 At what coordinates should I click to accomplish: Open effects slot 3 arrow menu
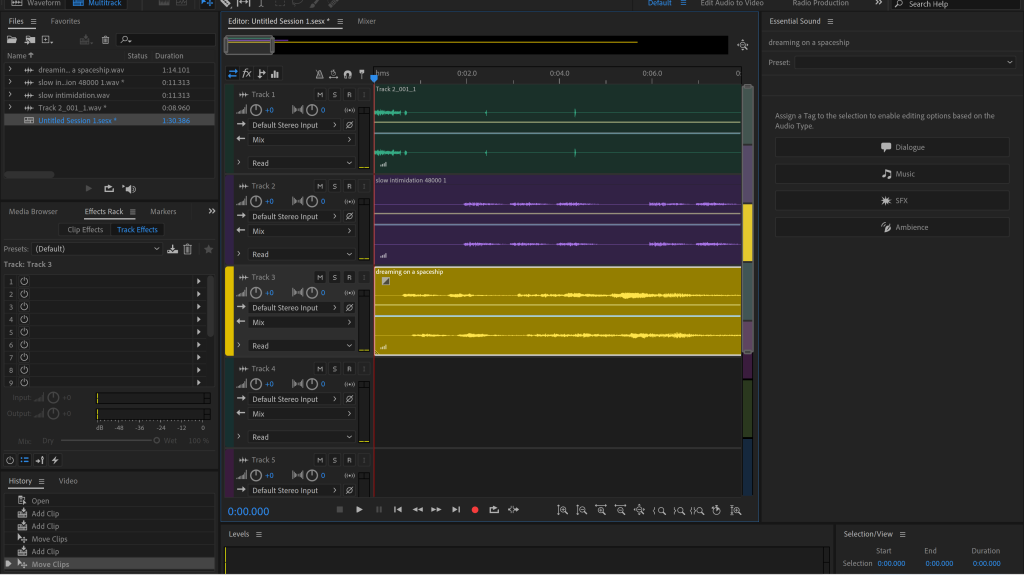pos(199,306)
